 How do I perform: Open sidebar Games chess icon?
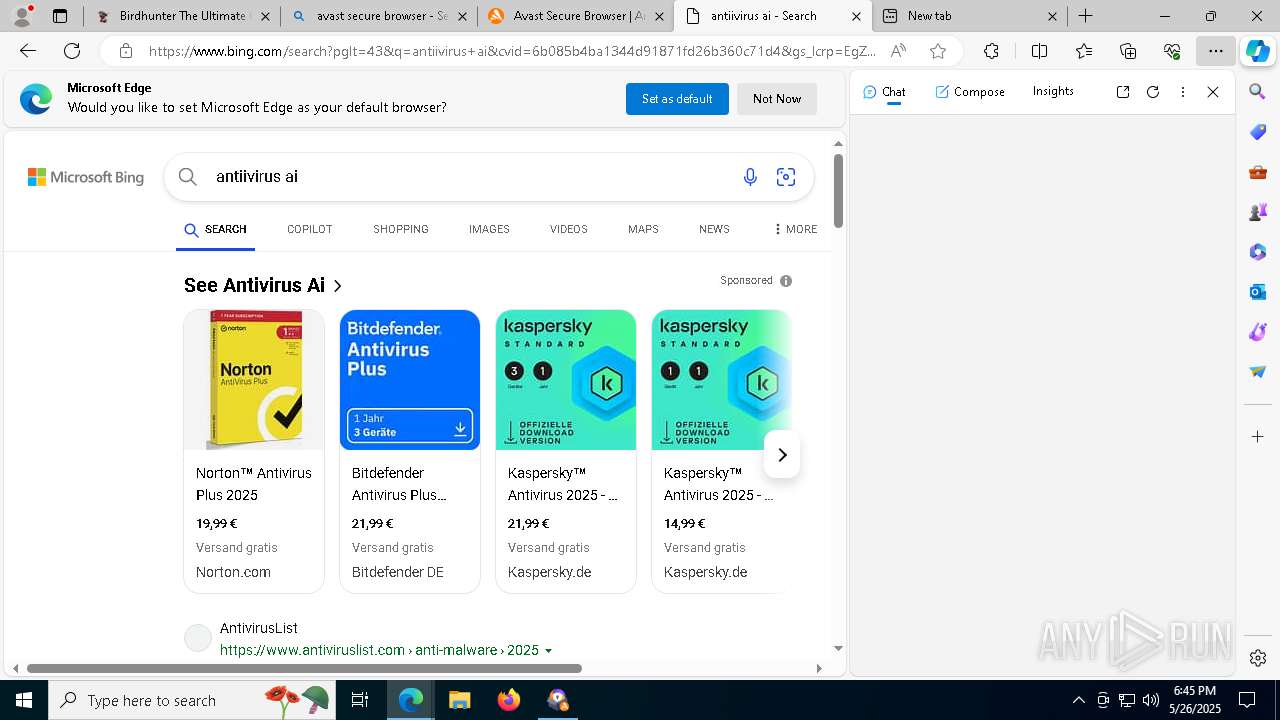pyautogui.click(x=1258, y=212)
